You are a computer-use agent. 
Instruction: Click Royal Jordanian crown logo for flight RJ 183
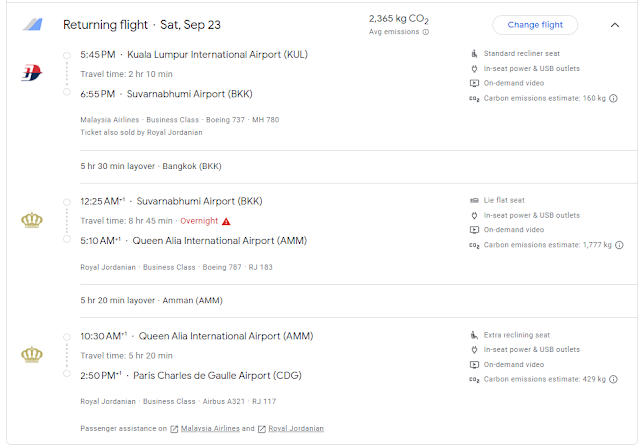point(30,219)
